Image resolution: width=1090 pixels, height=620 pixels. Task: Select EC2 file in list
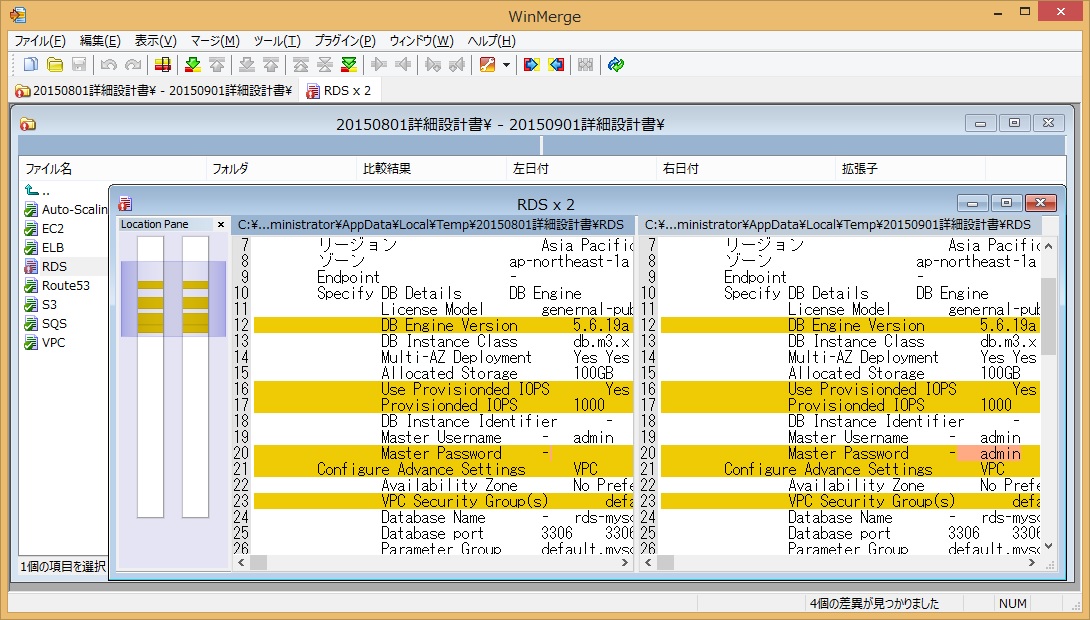pos(44,228)
